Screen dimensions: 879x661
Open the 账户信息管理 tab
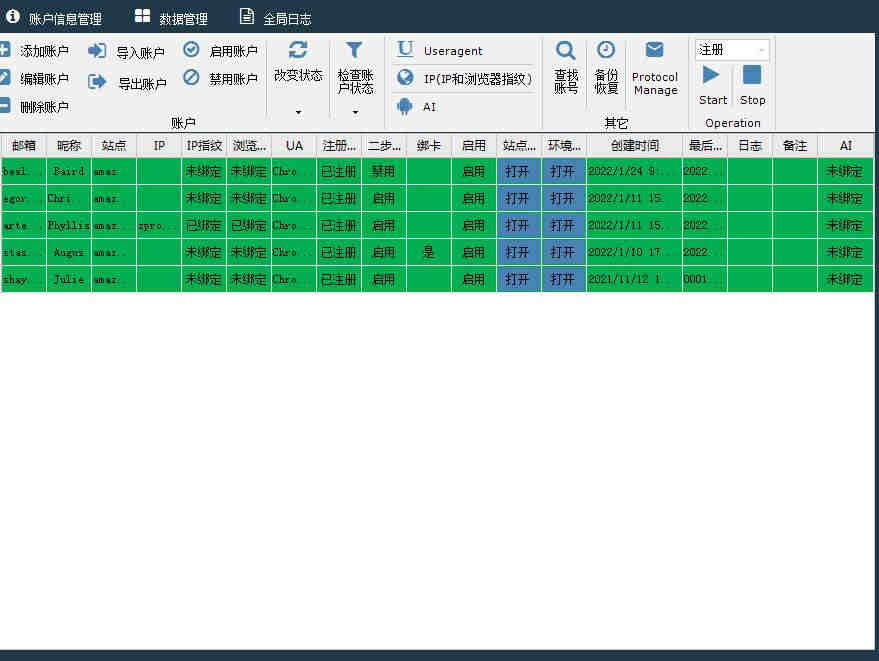coord(54,18)
